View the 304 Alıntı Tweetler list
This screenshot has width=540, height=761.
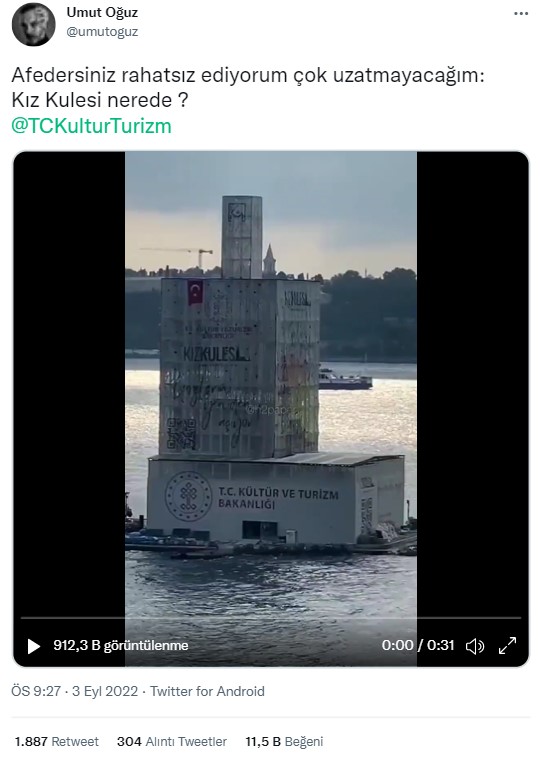[x=172, y=742]
